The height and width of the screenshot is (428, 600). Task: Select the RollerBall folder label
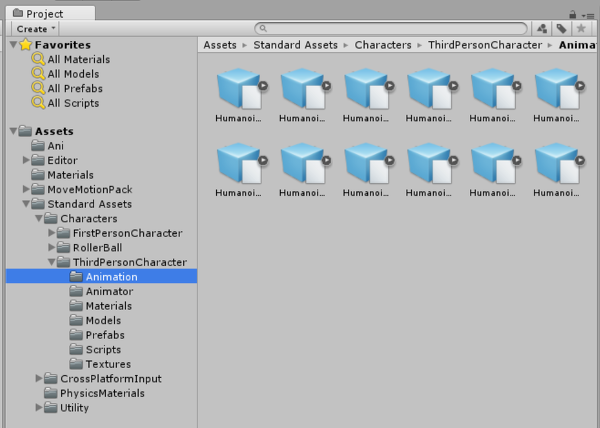pyautogui.click(x=98, y=247)
